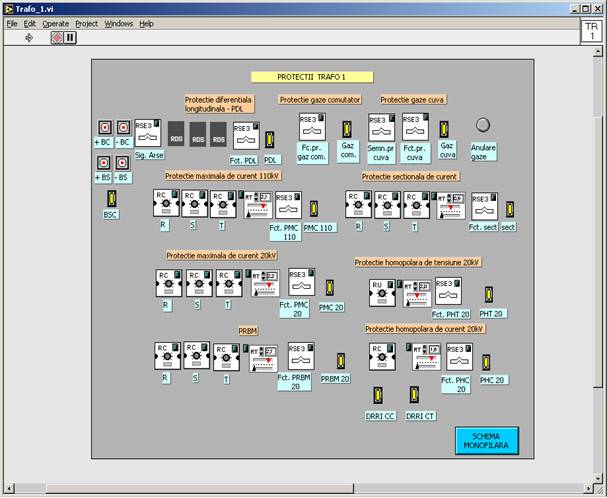The width and height of the screenshot is (607, 498).
Task: Click the DRRI CC yellow indicator
Action: click(x=378, y=395)
